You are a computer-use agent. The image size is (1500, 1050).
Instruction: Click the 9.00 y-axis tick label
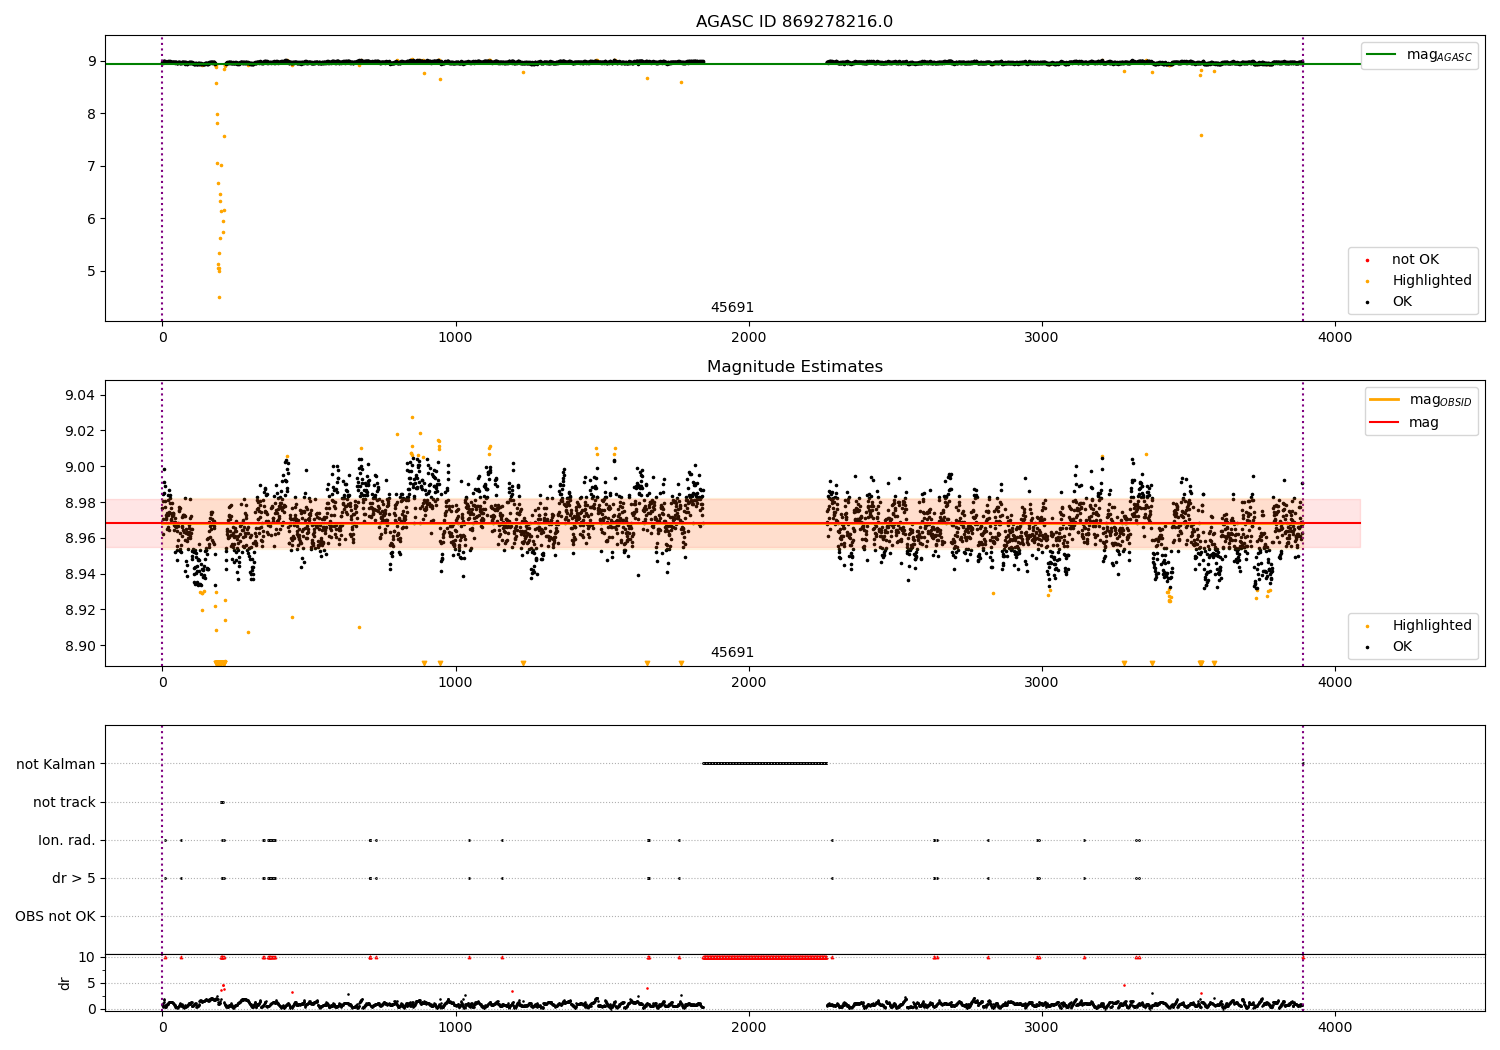(x=80, y=467)
